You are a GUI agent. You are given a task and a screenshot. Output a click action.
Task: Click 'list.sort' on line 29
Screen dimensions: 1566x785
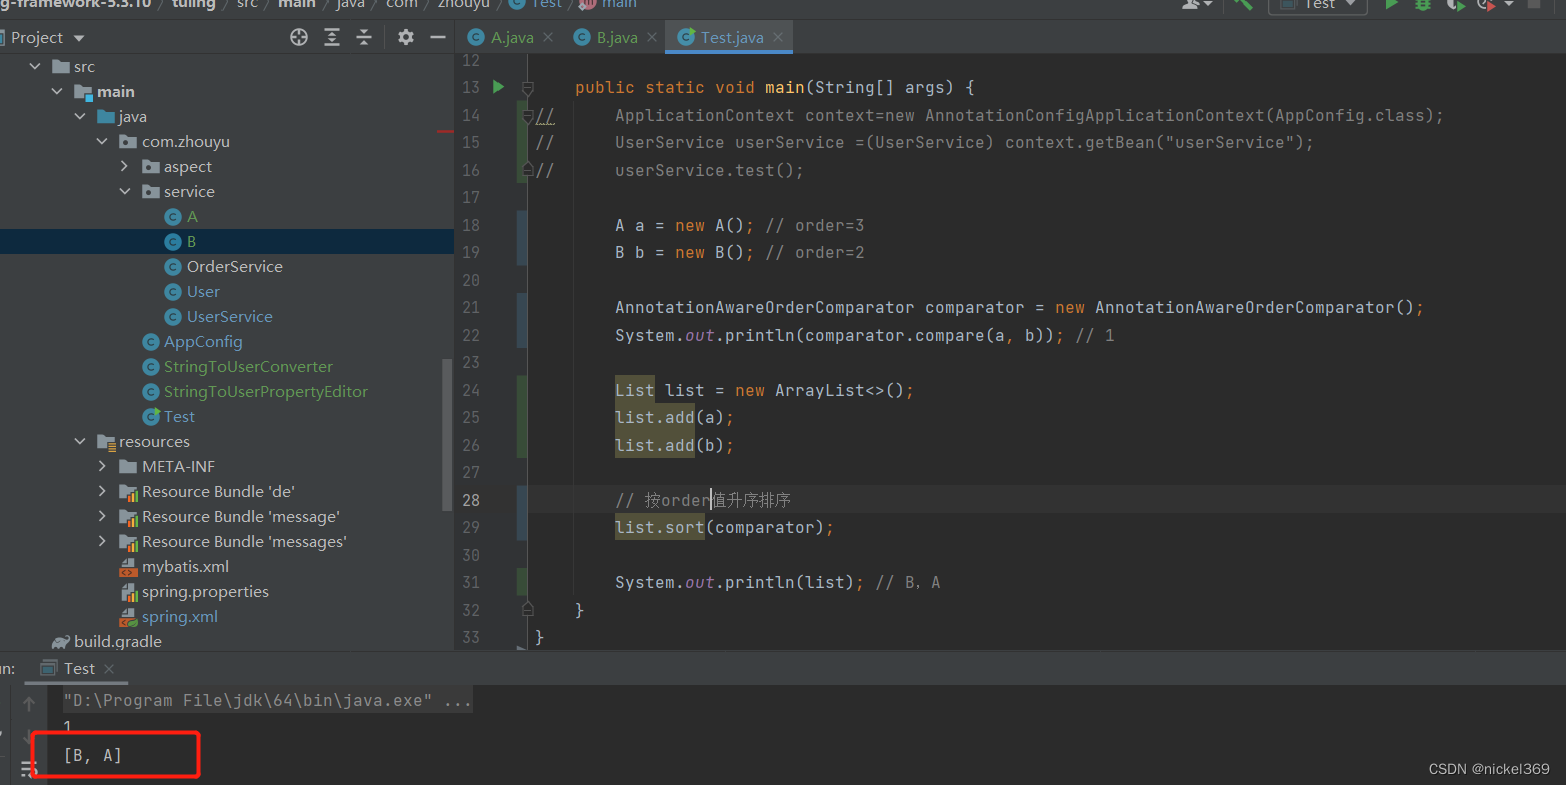[659, 528]
